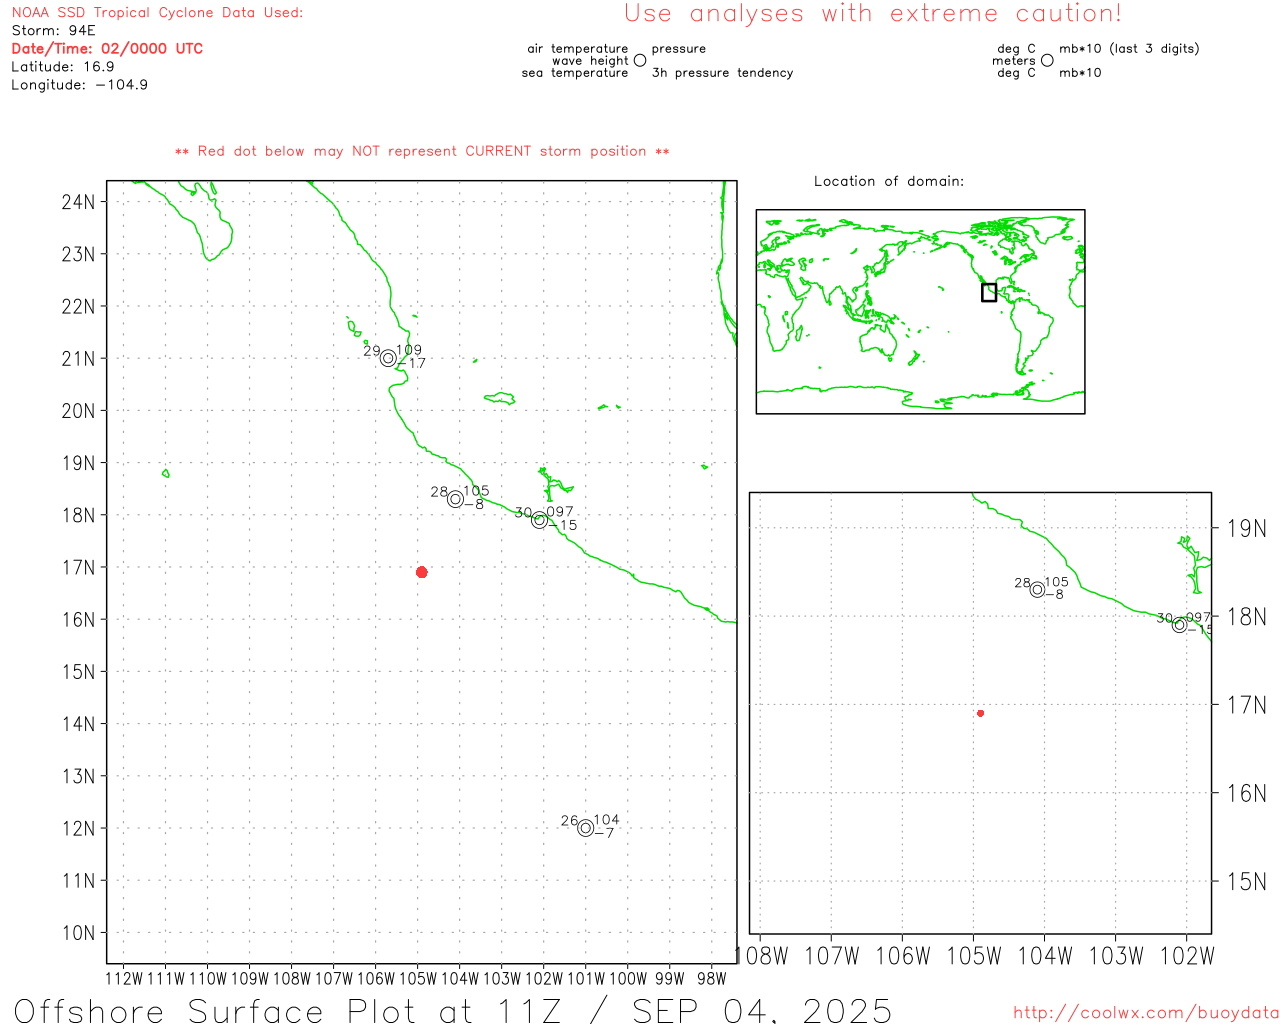Click the 'mb*10 (last 3 digits)' legend label

[x=1129, y=49]
